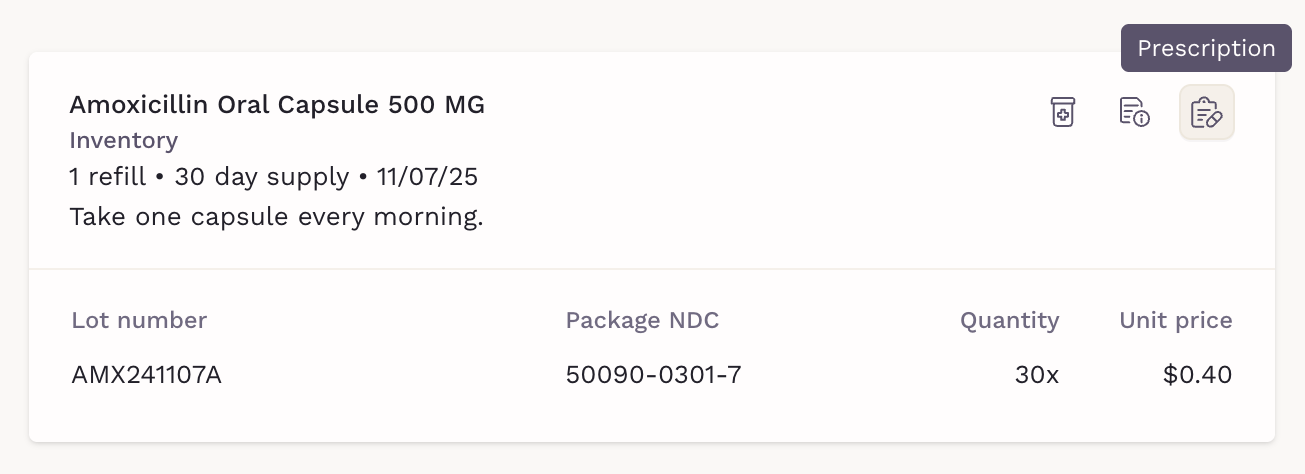Click the Lot number column header
Screen dimensions: 1305x474
[139, 320]
